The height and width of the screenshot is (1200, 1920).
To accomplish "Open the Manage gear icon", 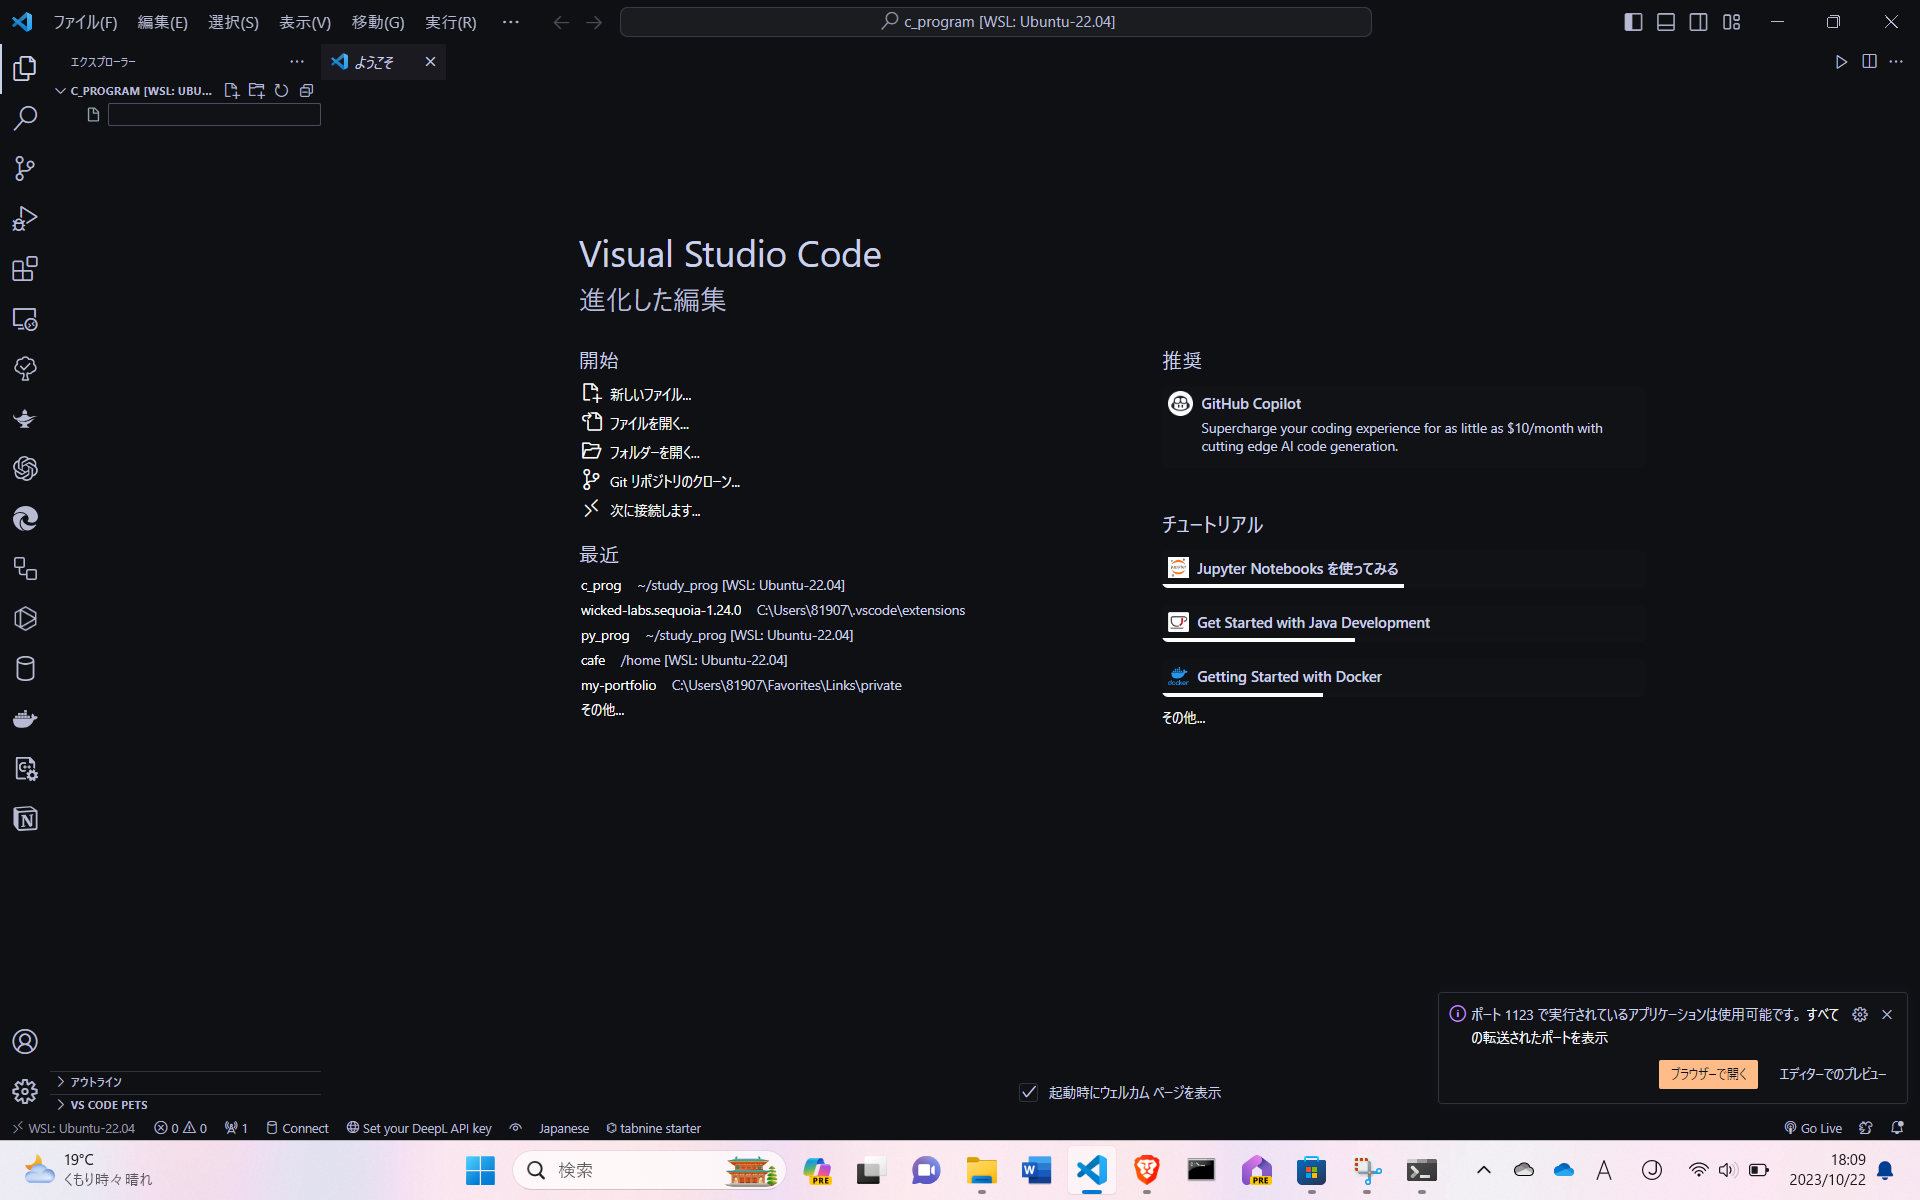I will [x=25, y=1091].
